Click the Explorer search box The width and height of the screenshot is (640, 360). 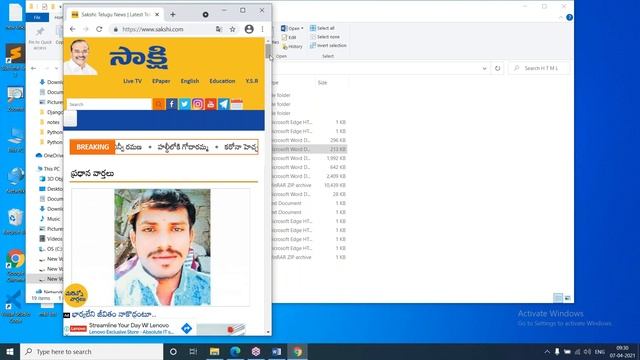(539, 68)
